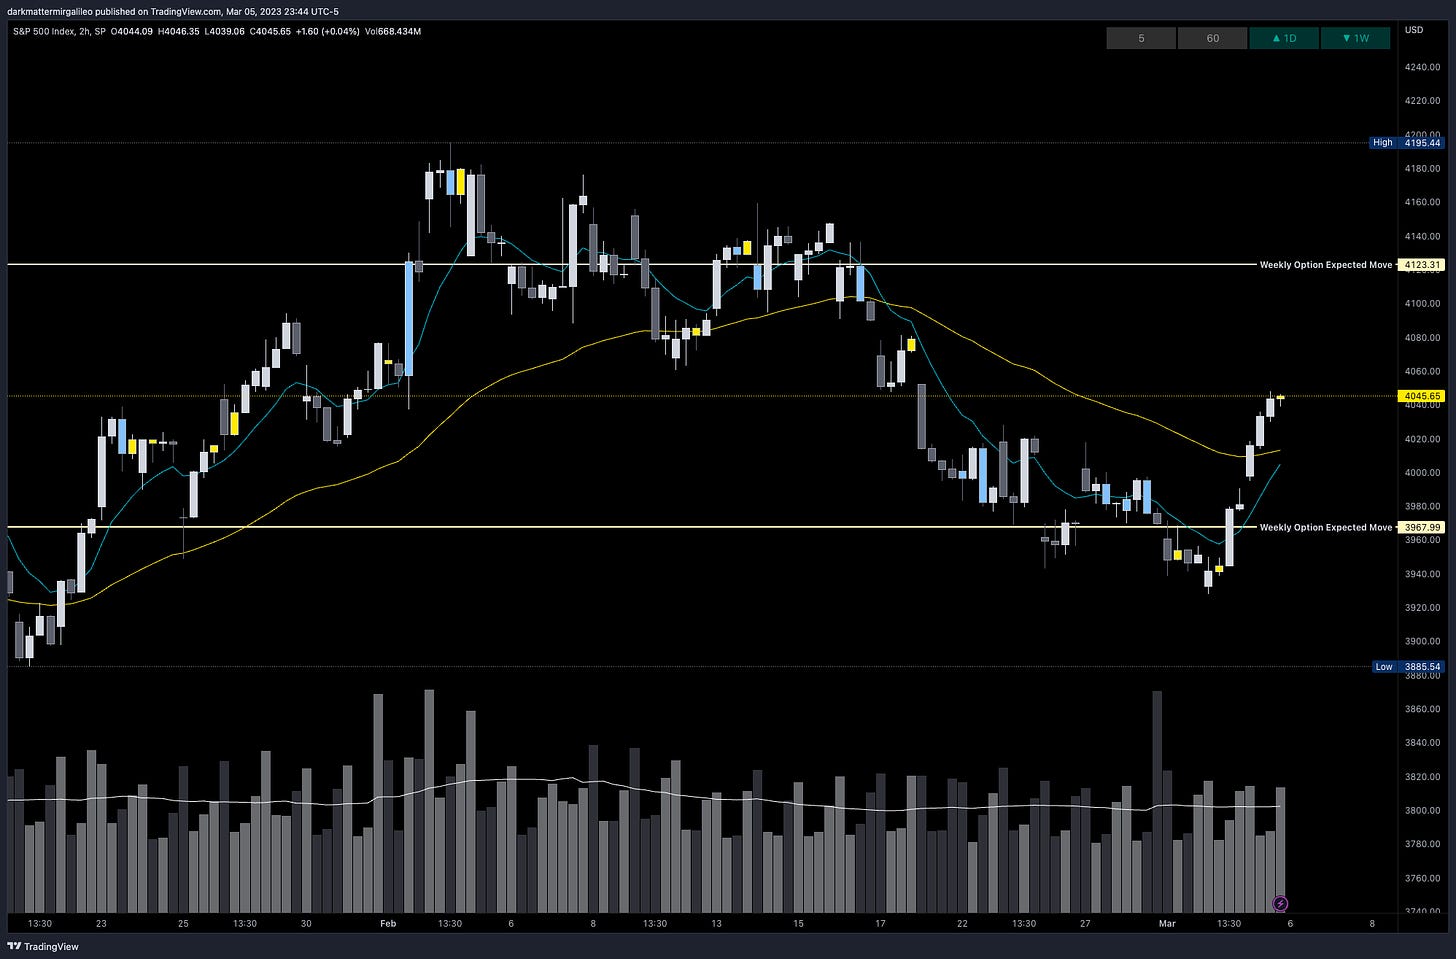The height and width of the screenshot is (959, 1456).
Task: Click the 3940.00 price axis label
Action: pyautogui.click(x=1422, y=574)
